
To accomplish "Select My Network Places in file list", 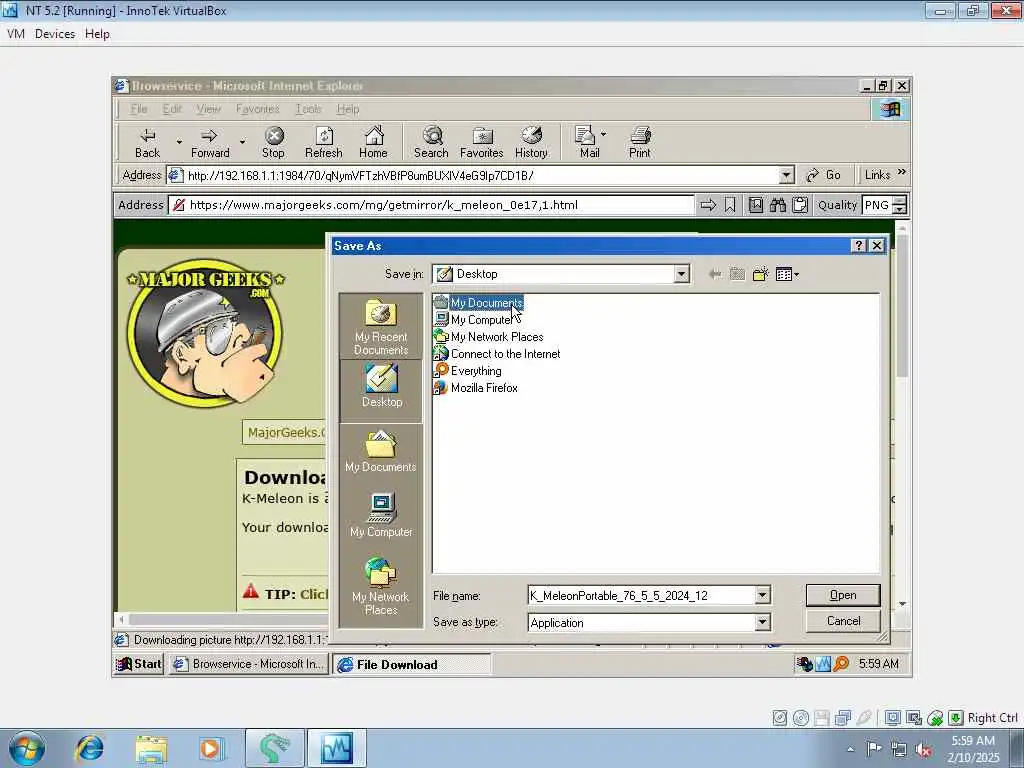I will [x=489, y=337].
